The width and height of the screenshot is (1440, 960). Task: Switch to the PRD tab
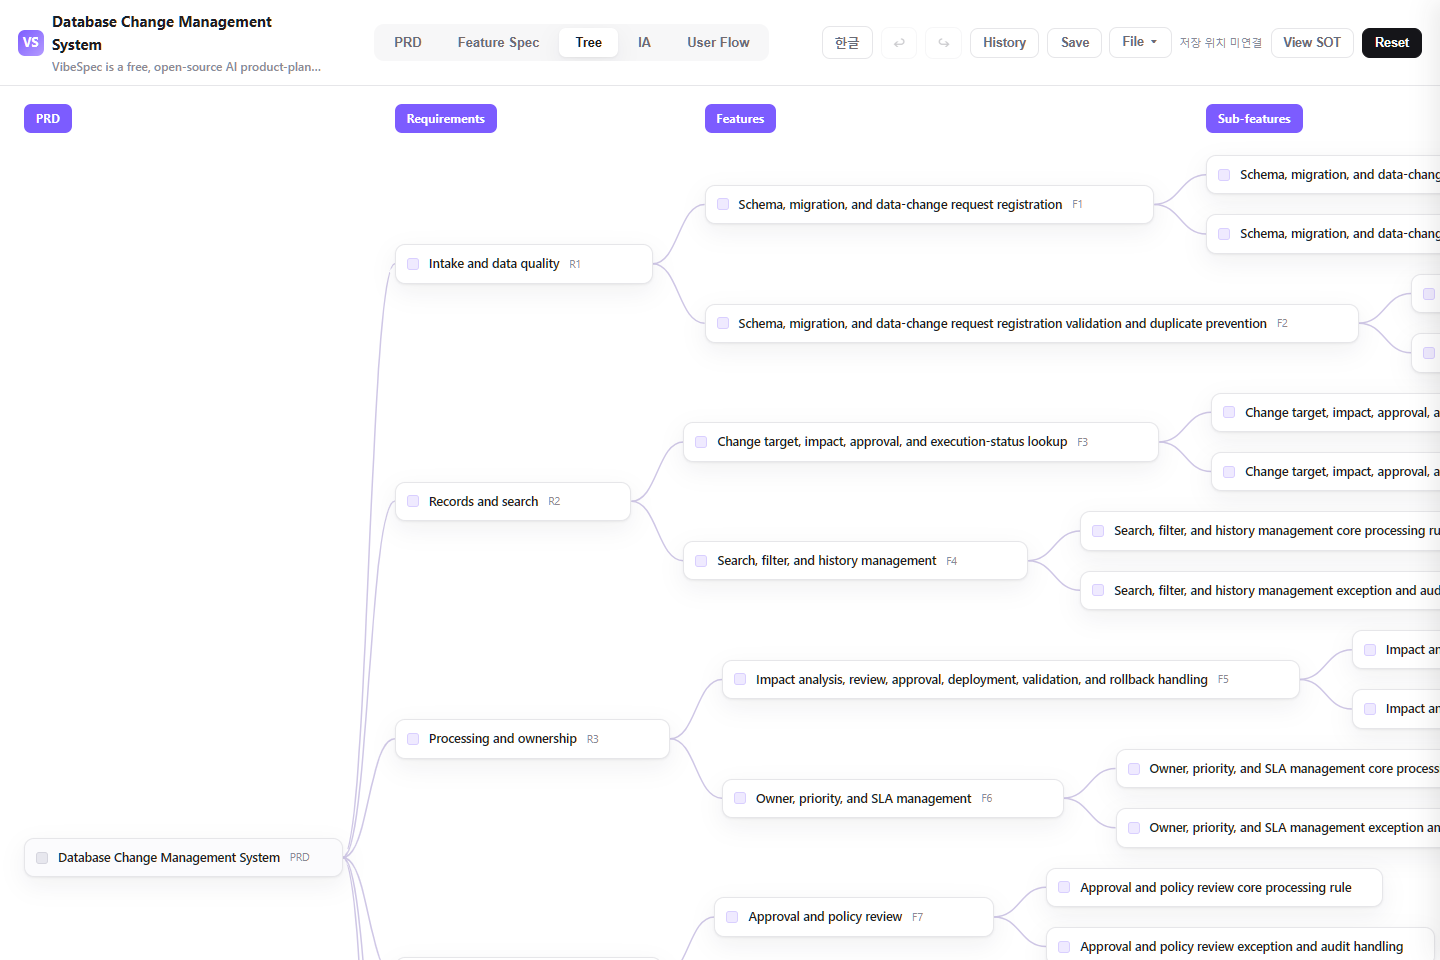[408, 43]
